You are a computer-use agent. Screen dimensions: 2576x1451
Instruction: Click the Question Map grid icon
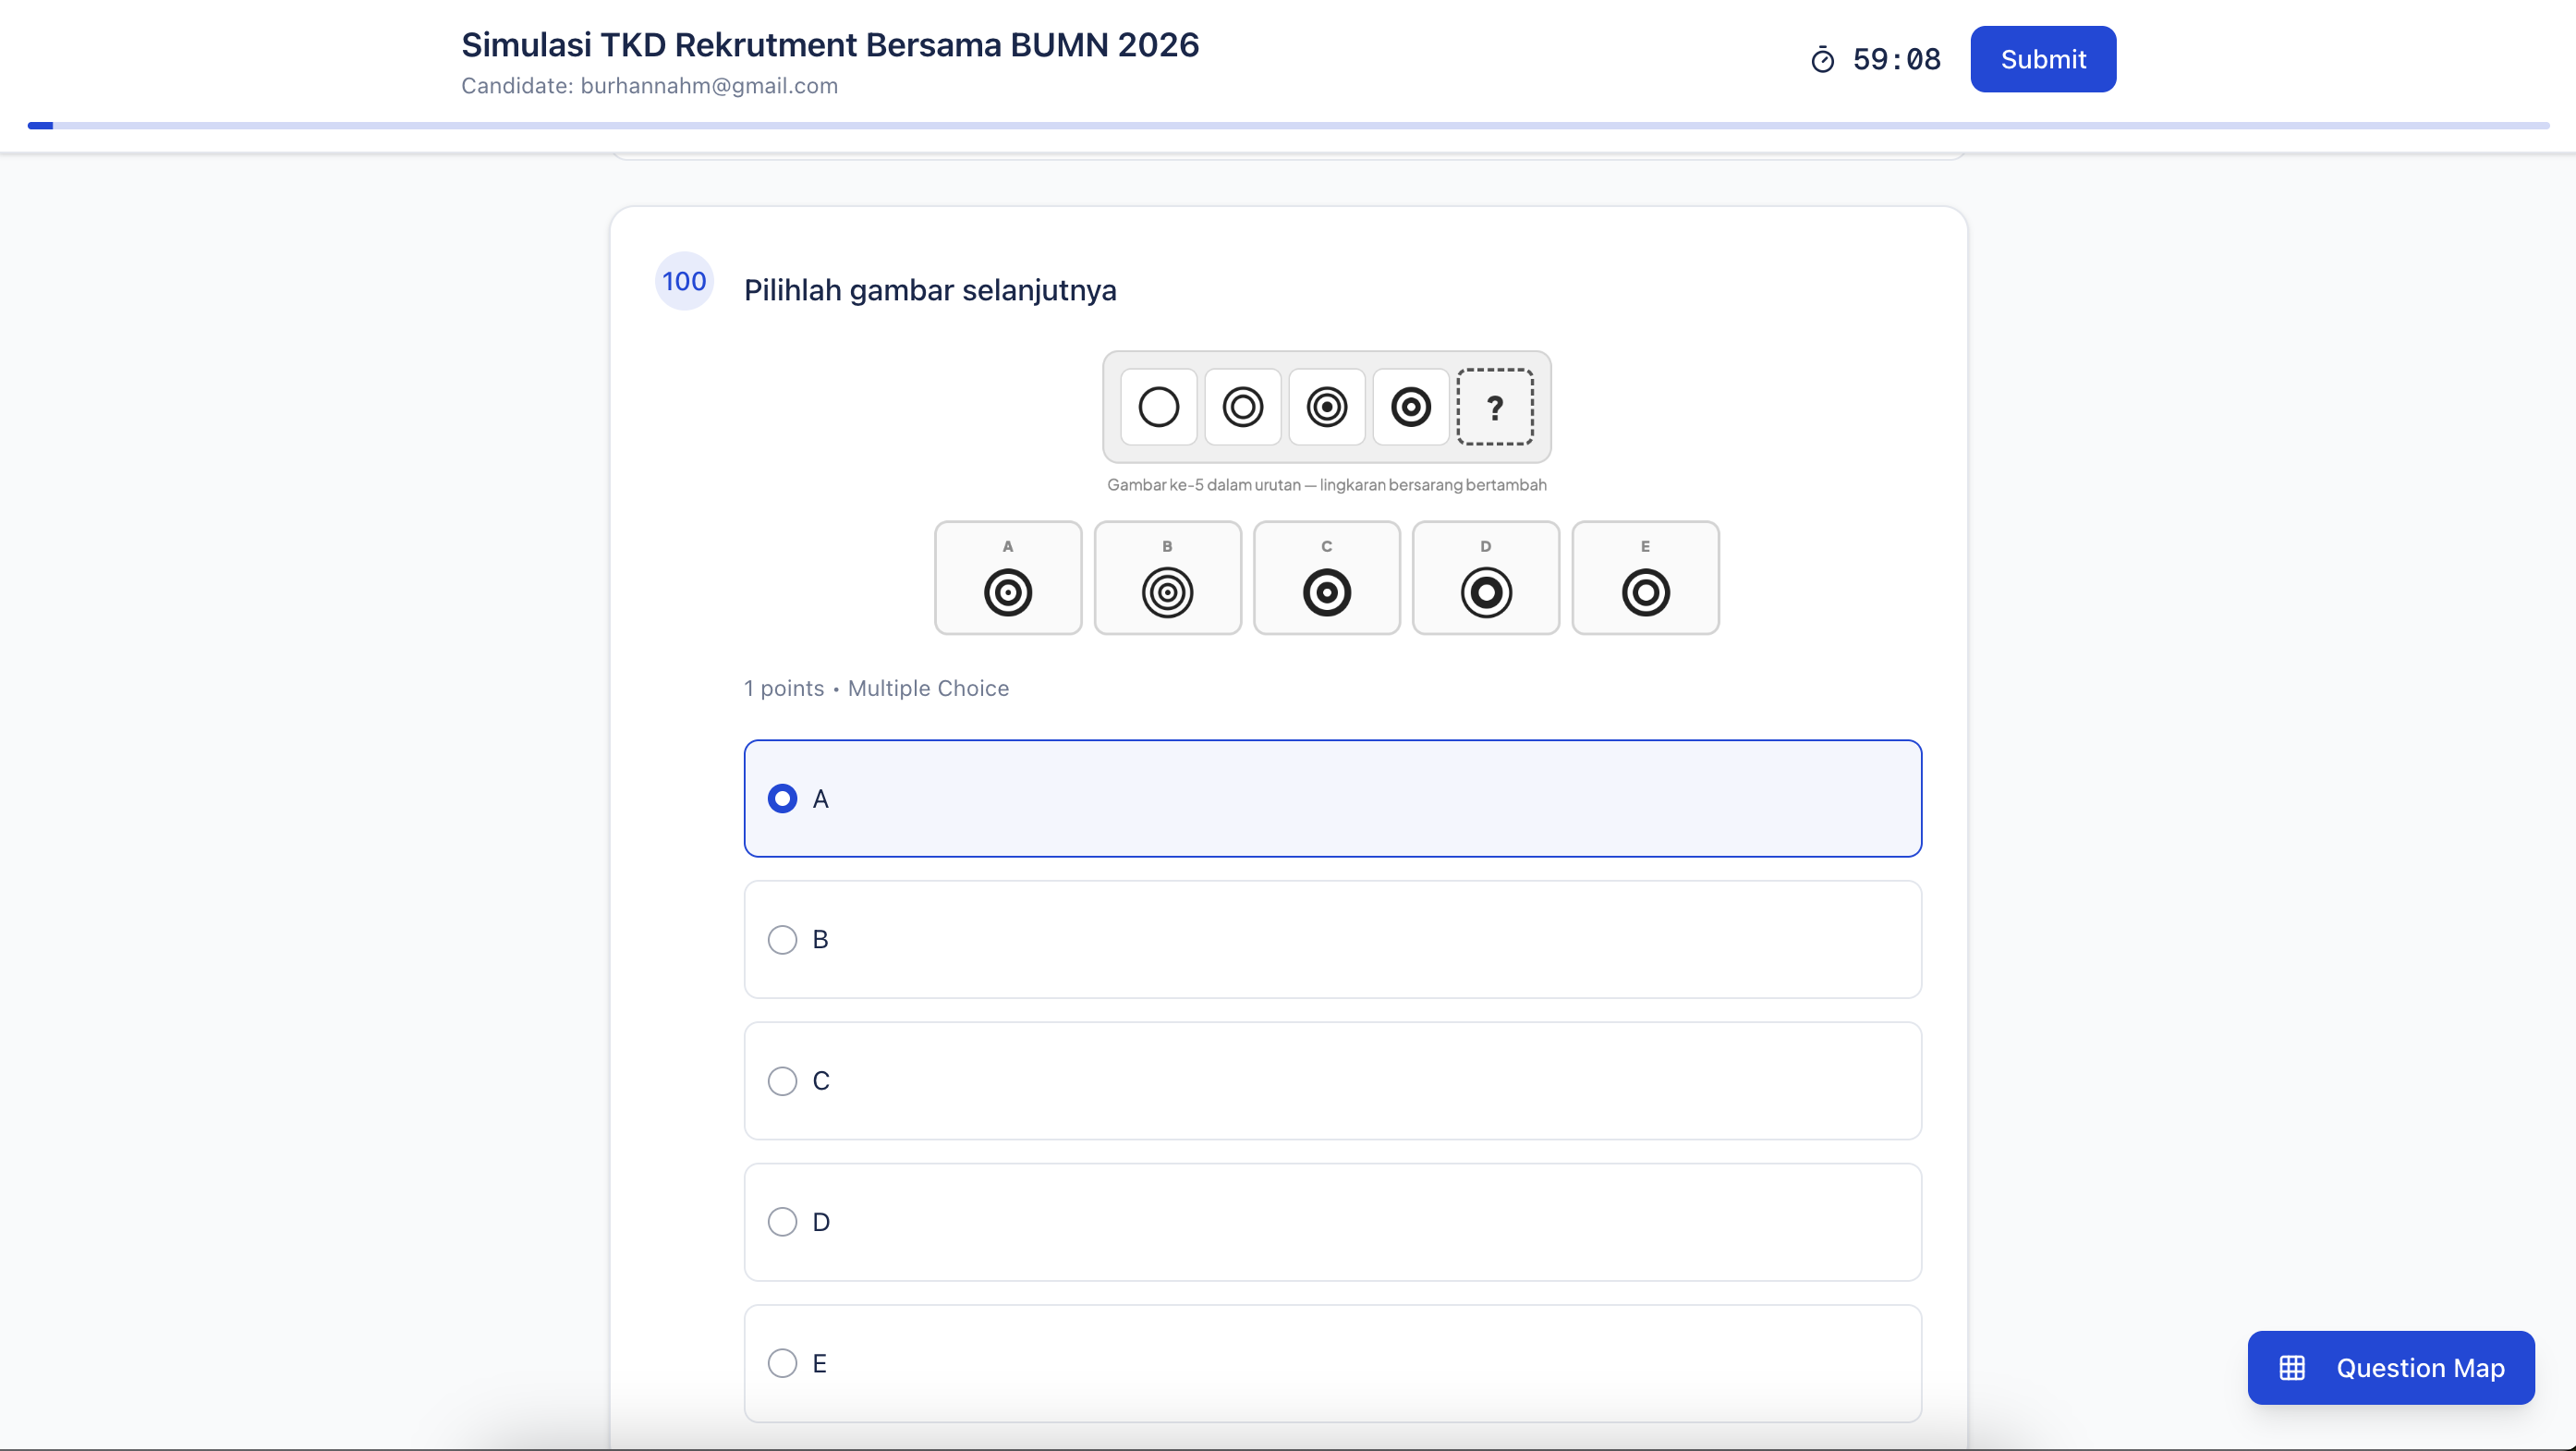pos(2292,1368)
